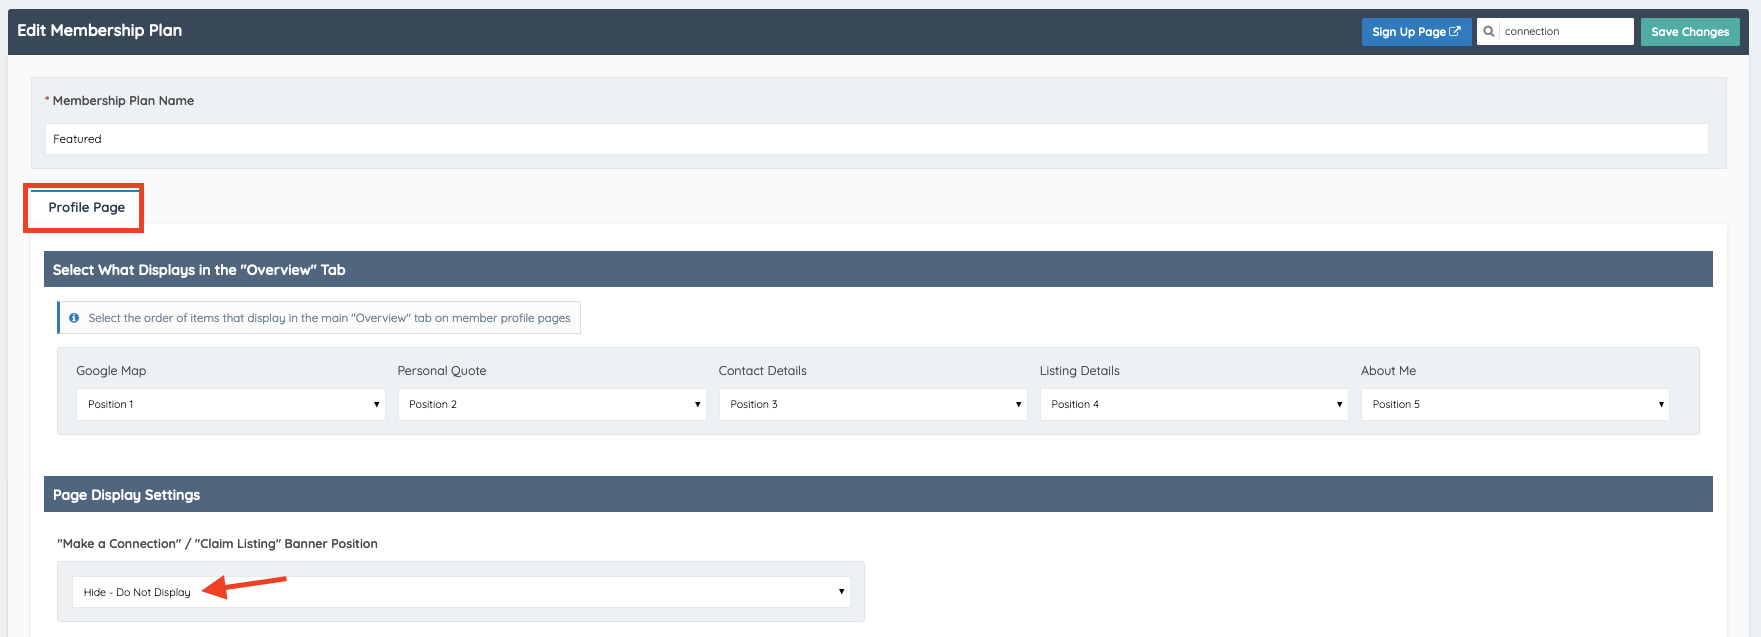Open the Sign Up Page link button
The height and width of the screenshot is (637, 1761).
click(x=1416, y=32)
